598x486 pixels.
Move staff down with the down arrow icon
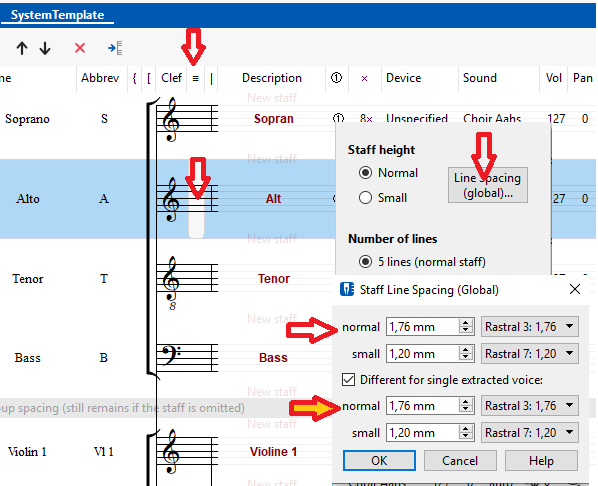45,48
